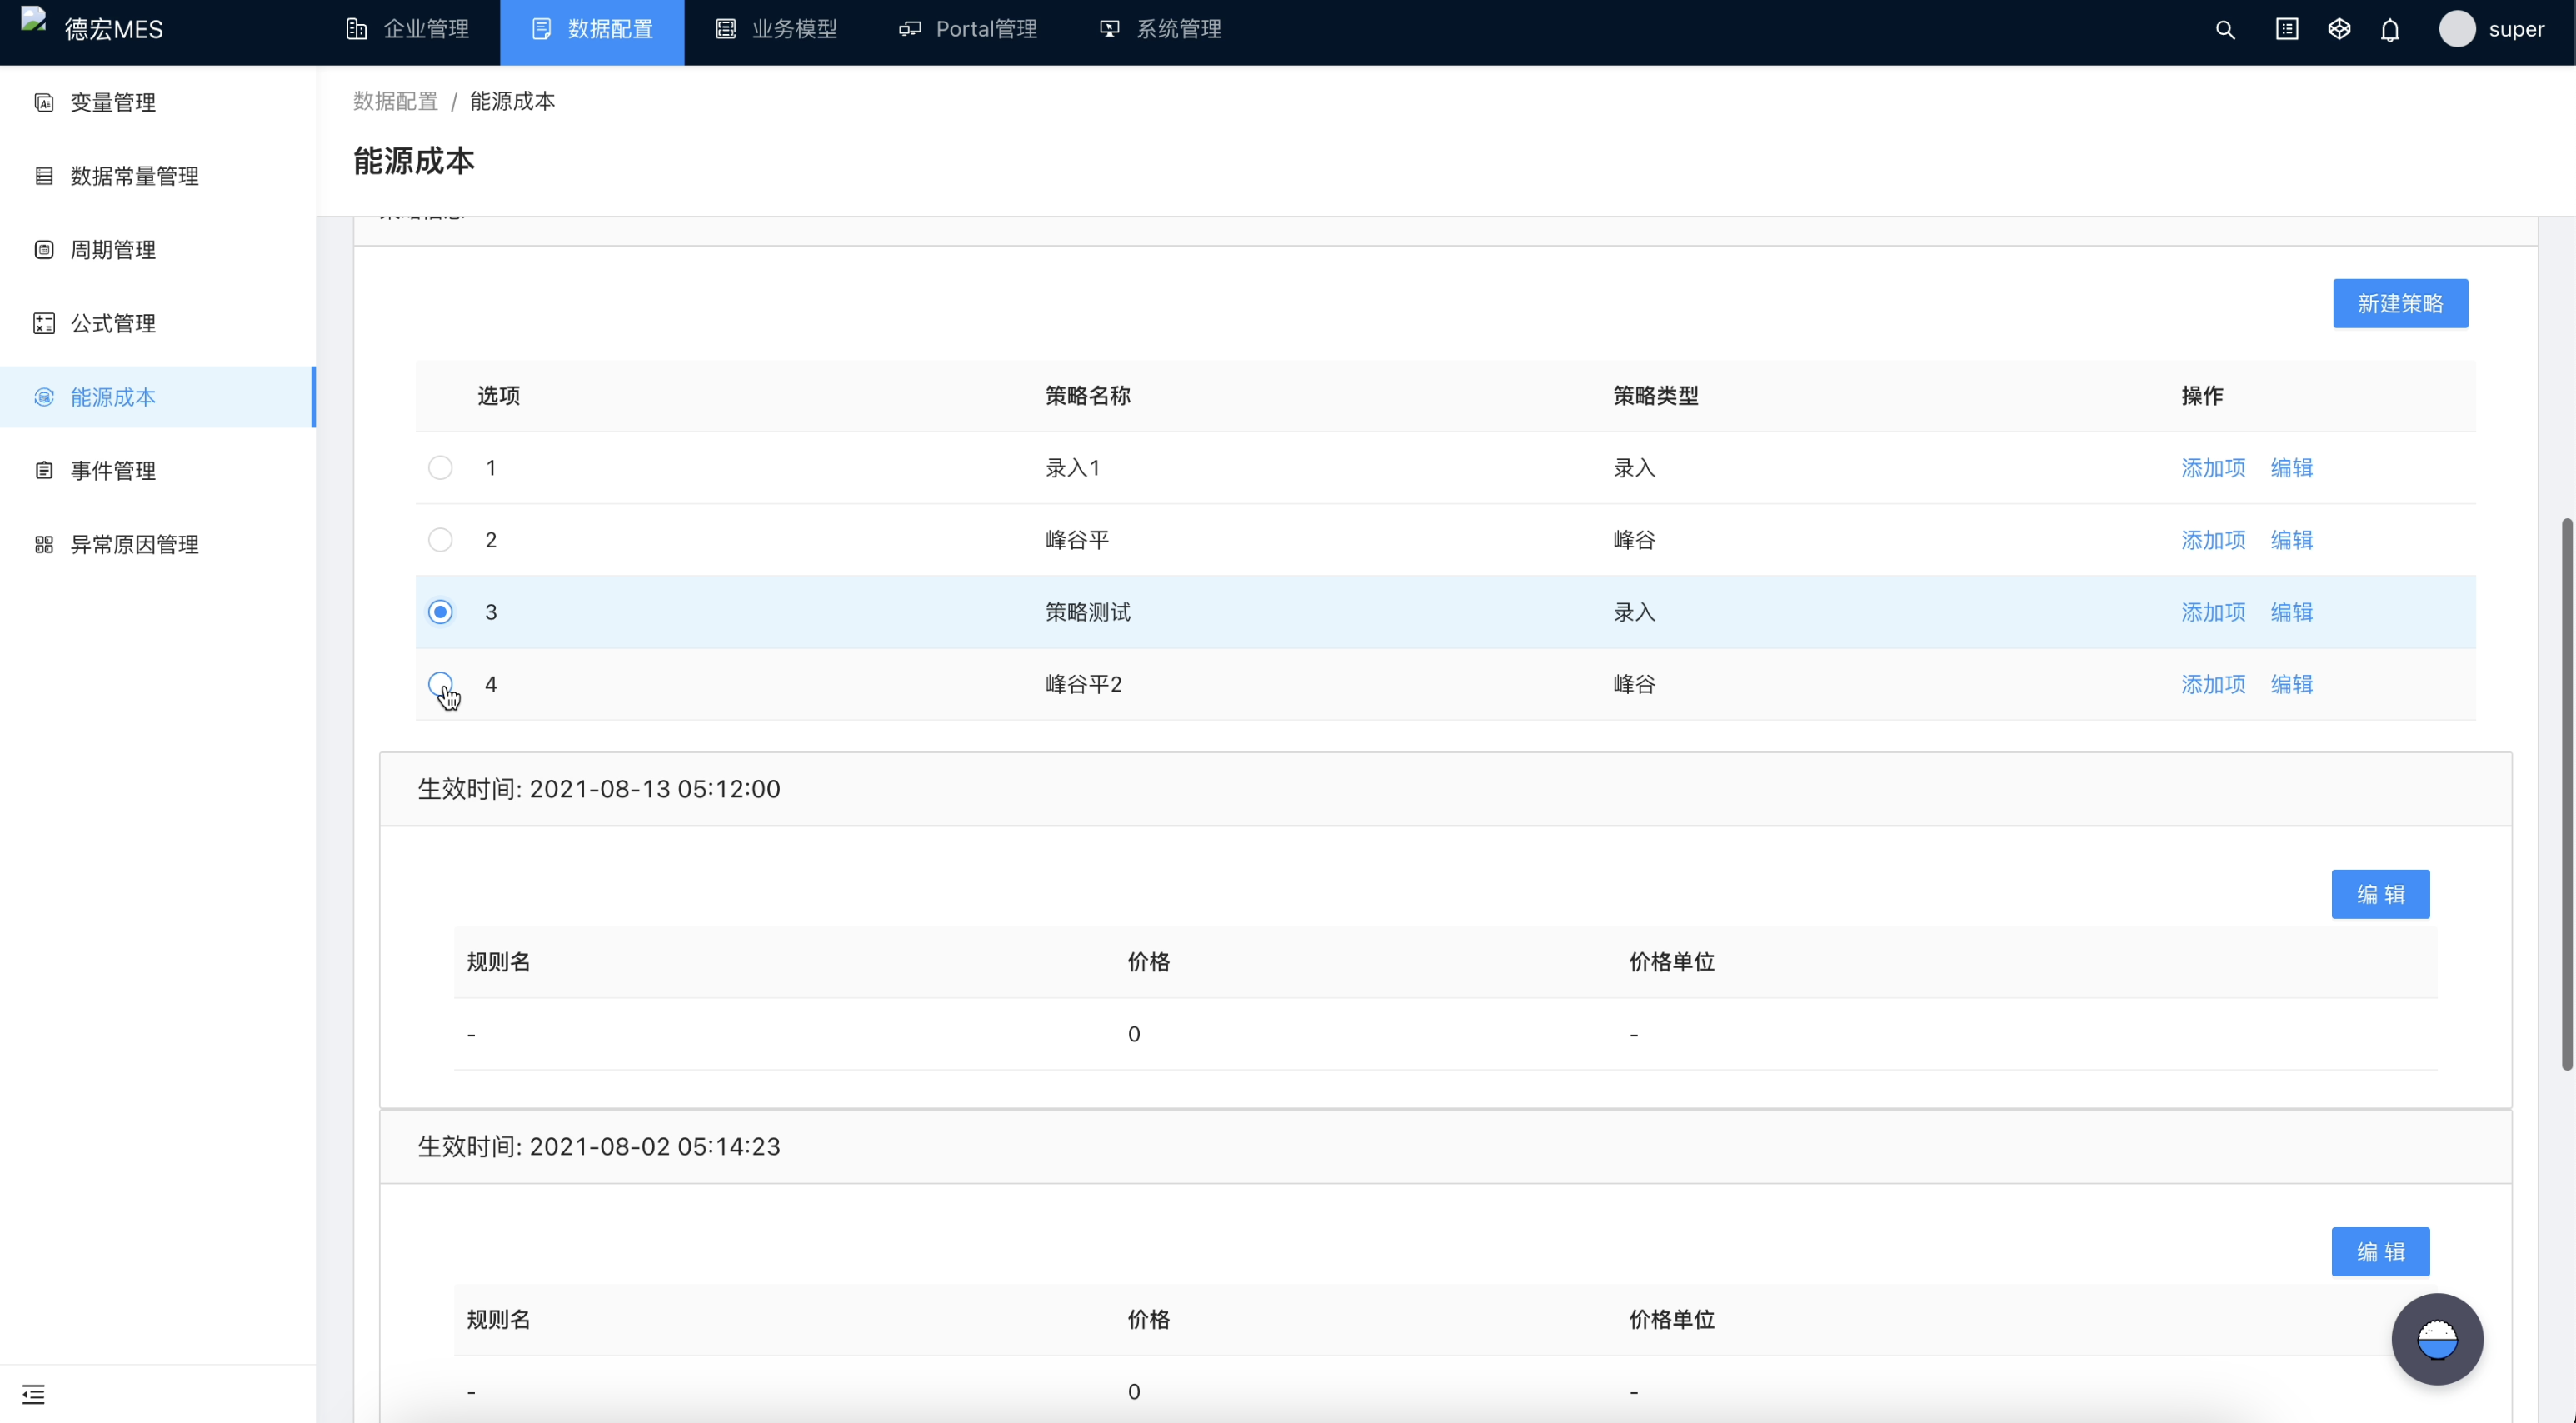2576x1423 pixels.
Task: Open the 系统管理 top menu
Action: pos(1161,32)
